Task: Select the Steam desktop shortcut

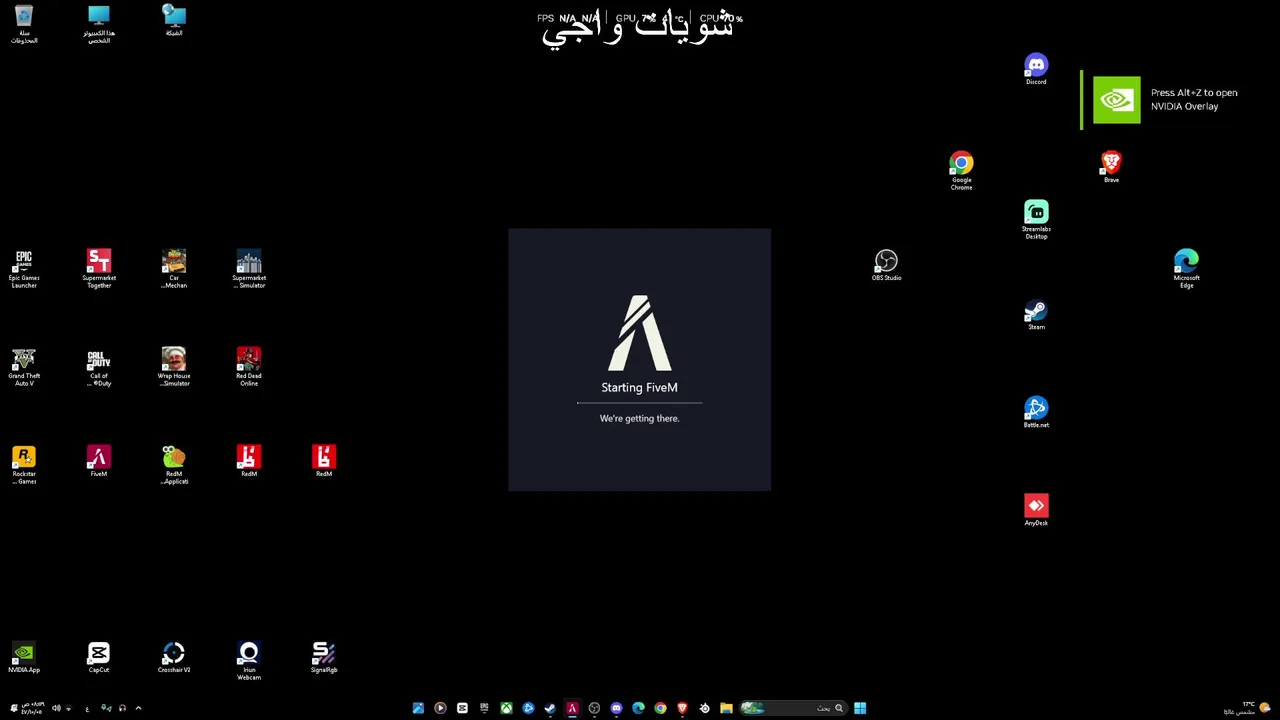Action: point(1036,314)
